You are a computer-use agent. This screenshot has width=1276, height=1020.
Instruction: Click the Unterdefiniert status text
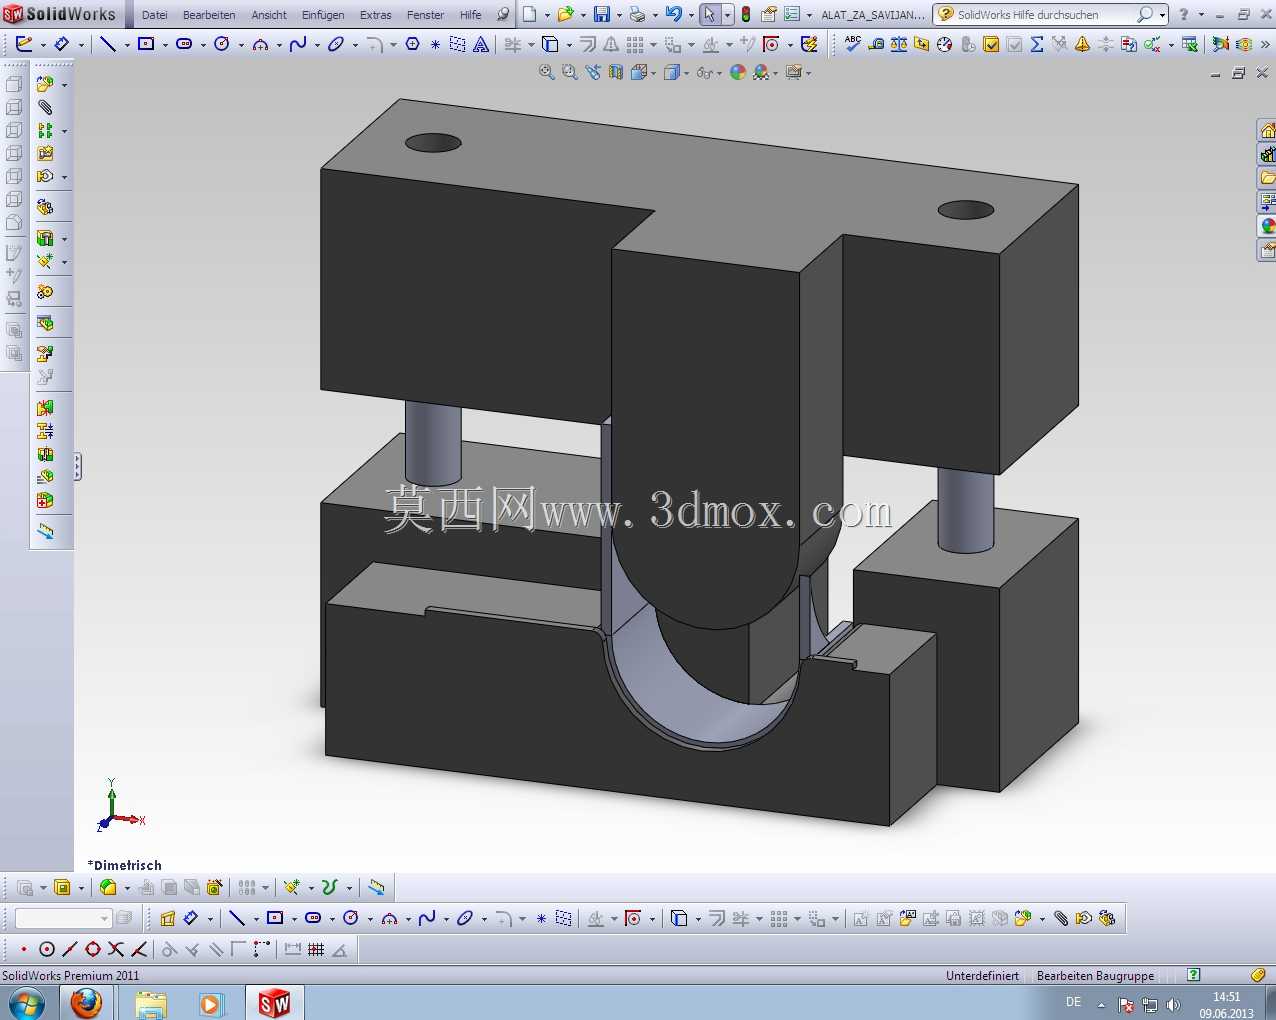(x=982, y=975)
